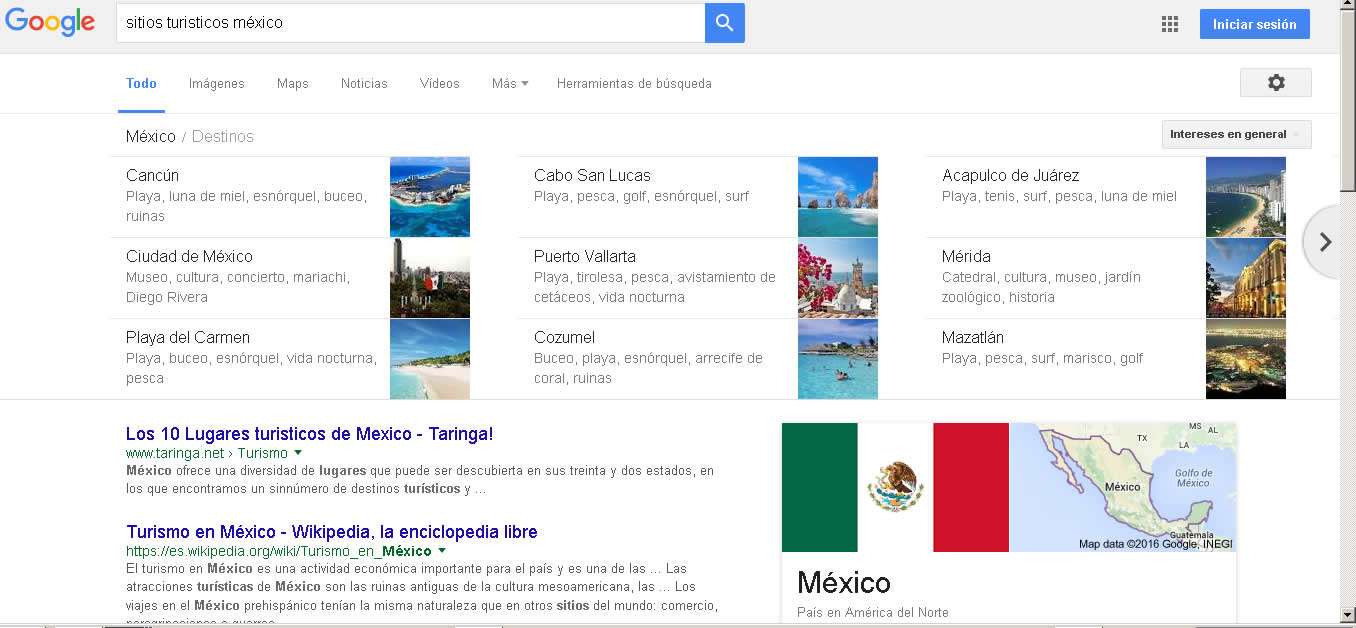Viewport: 1356px width, 628px height.
Task: Focus the search input field
Action: [x=410, y=23]
